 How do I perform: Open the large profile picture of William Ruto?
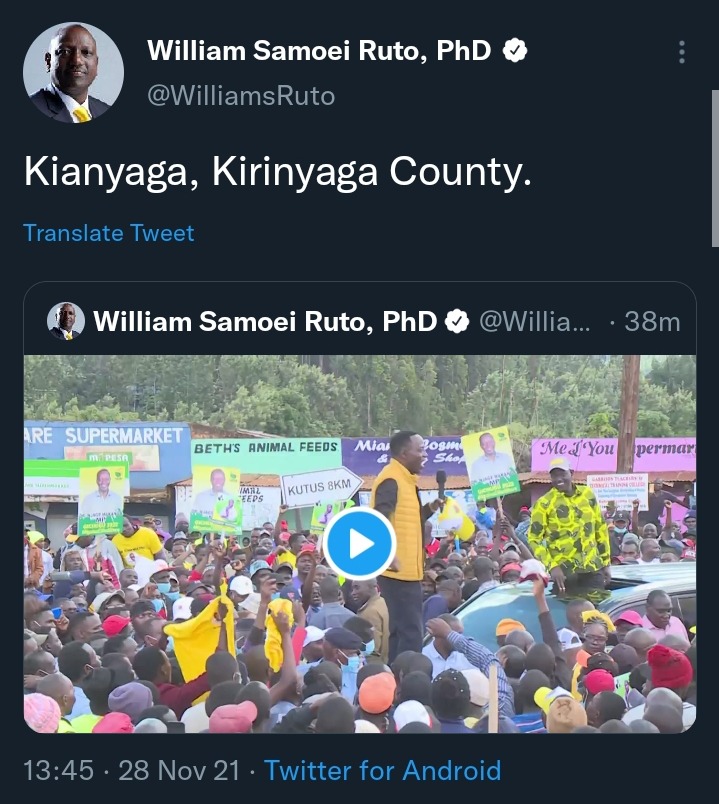73,72
